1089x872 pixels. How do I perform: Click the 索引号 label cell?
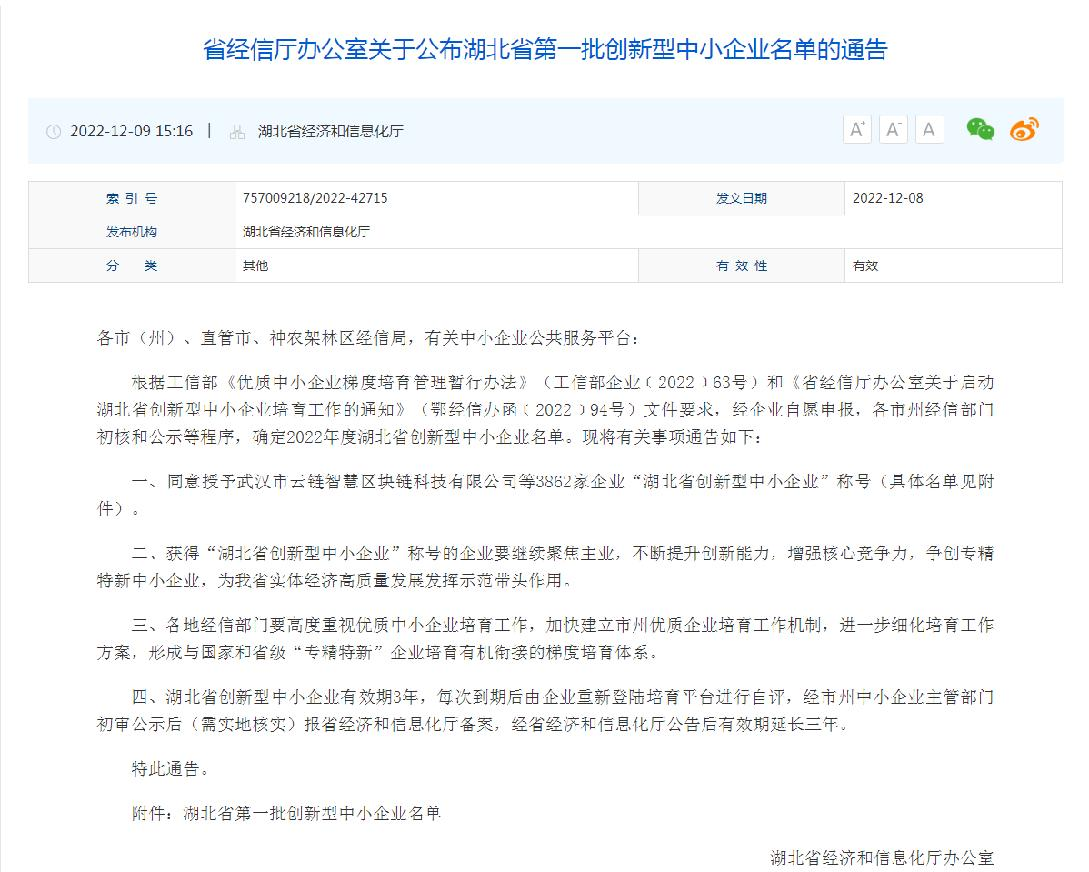coord(131,199)
